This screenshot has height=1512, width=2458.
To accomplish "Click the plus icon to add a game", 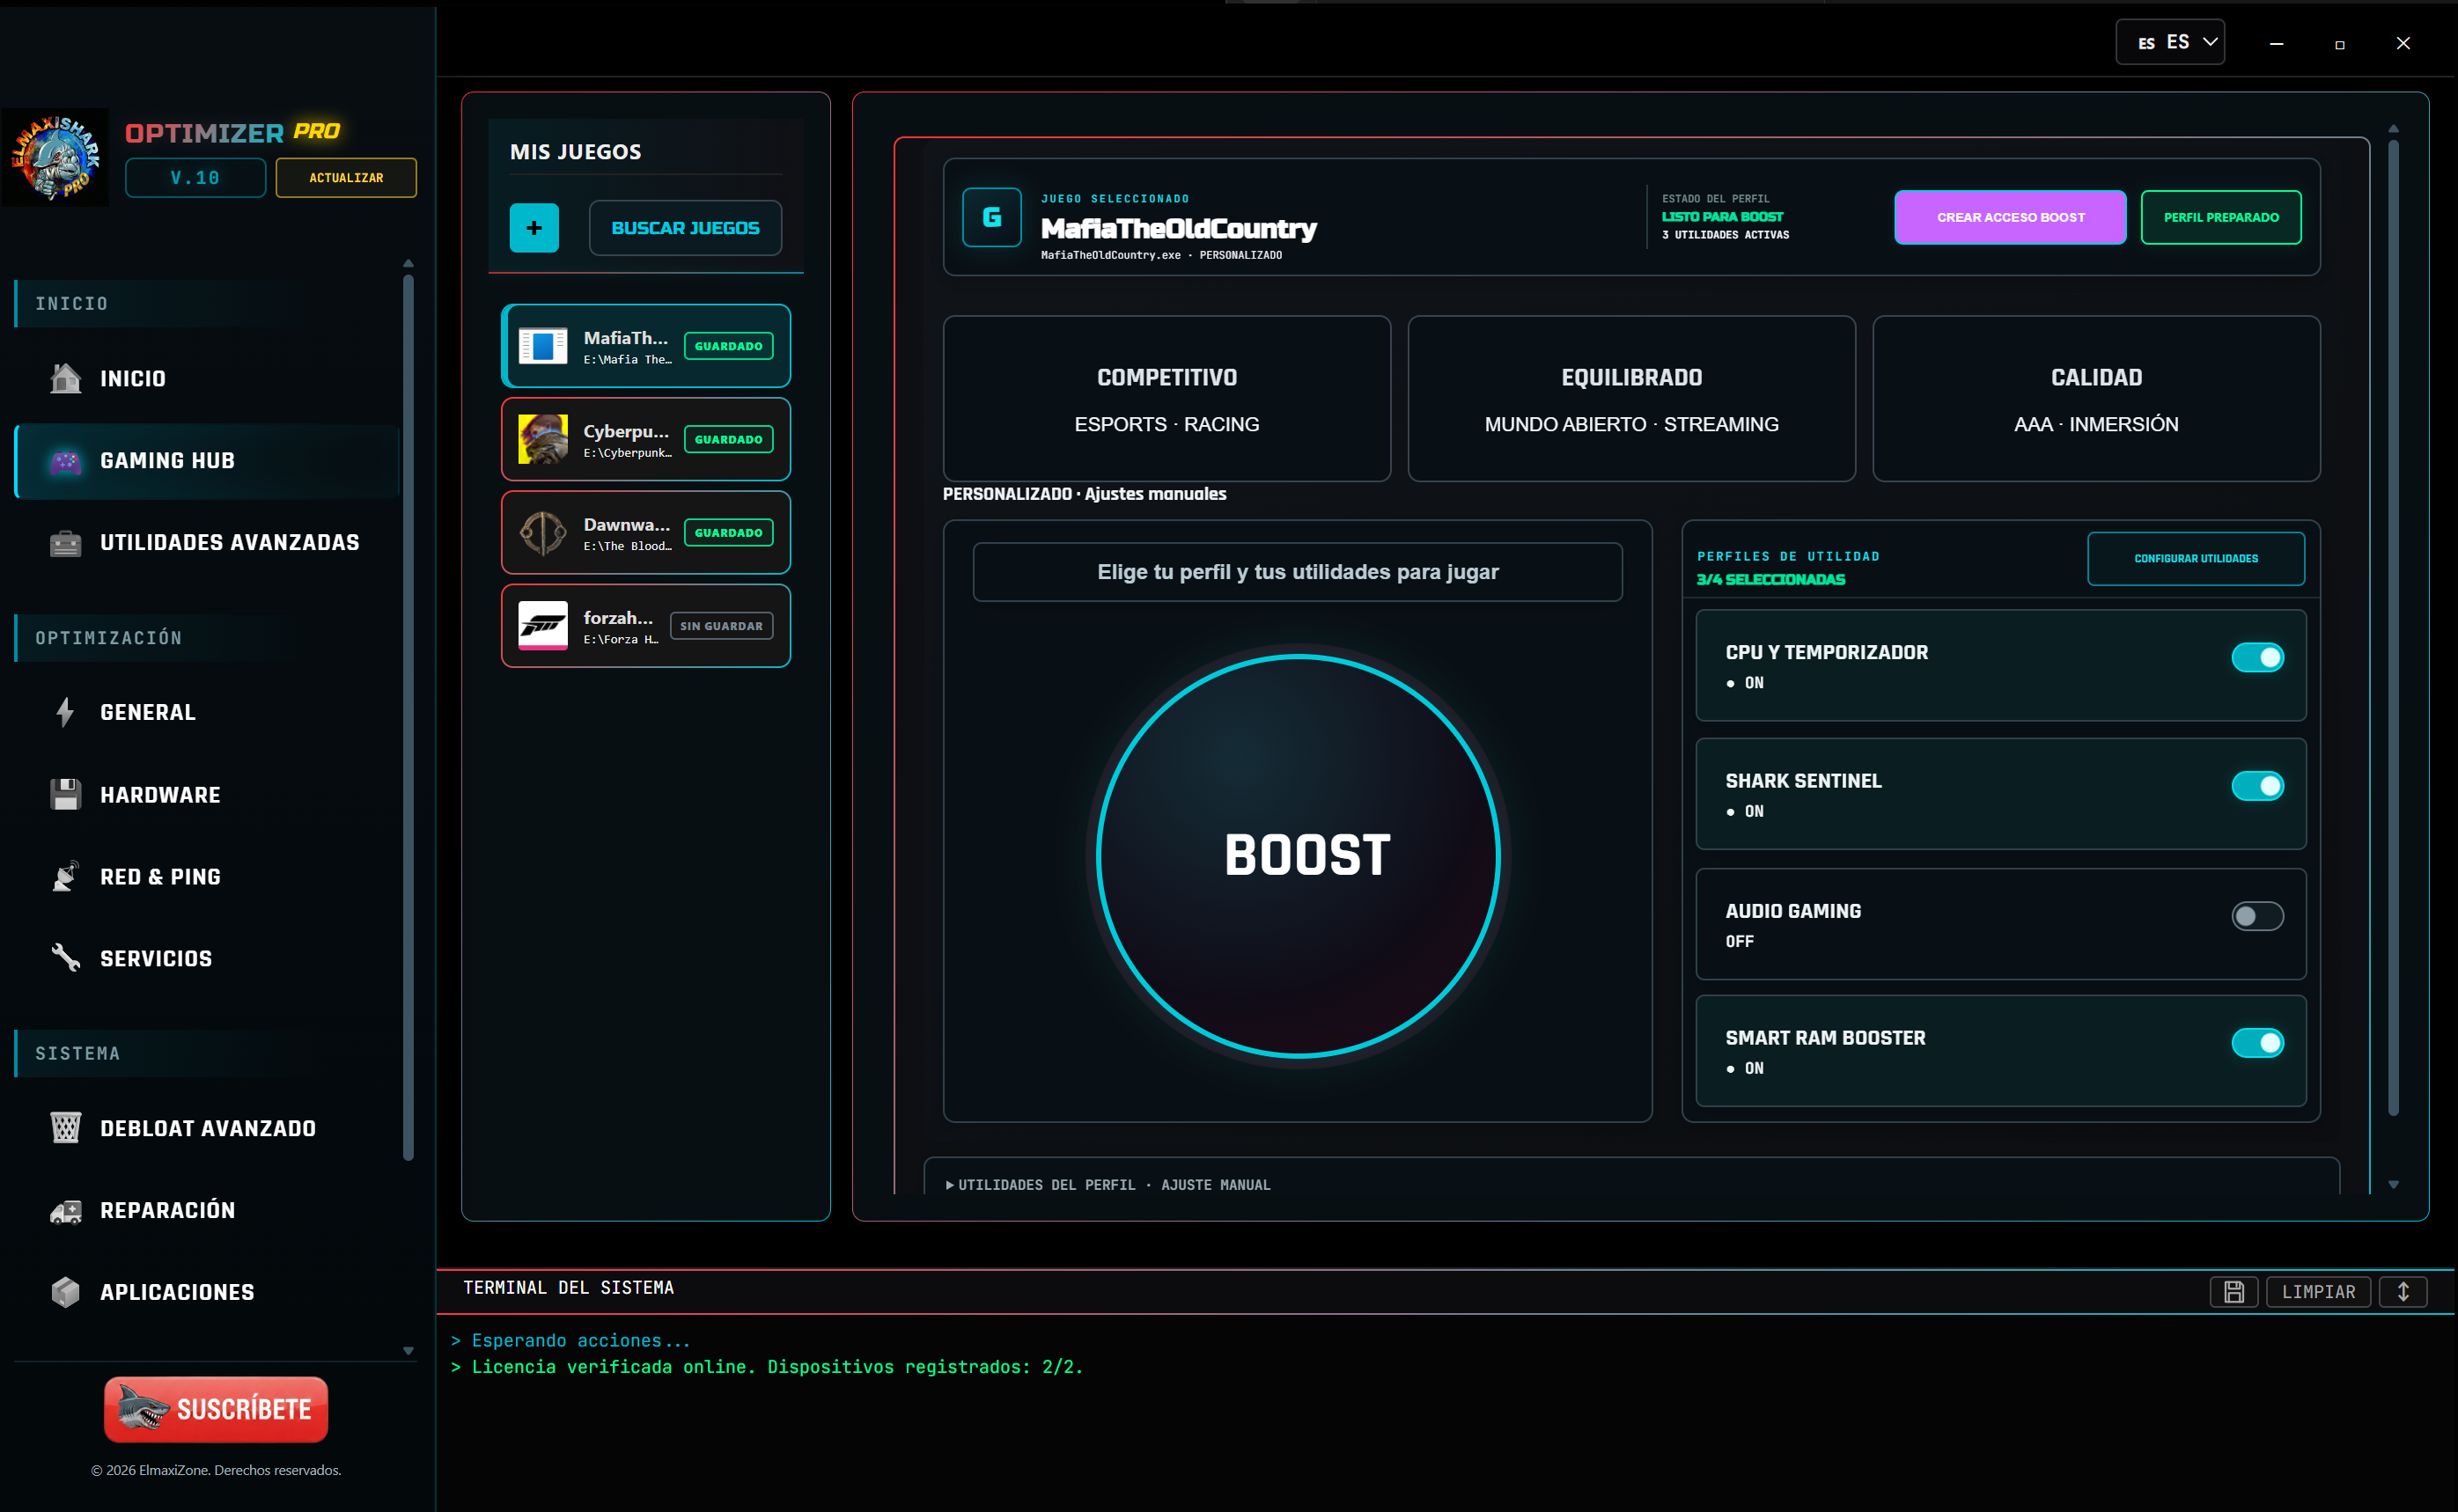I will tap(534, 228).
